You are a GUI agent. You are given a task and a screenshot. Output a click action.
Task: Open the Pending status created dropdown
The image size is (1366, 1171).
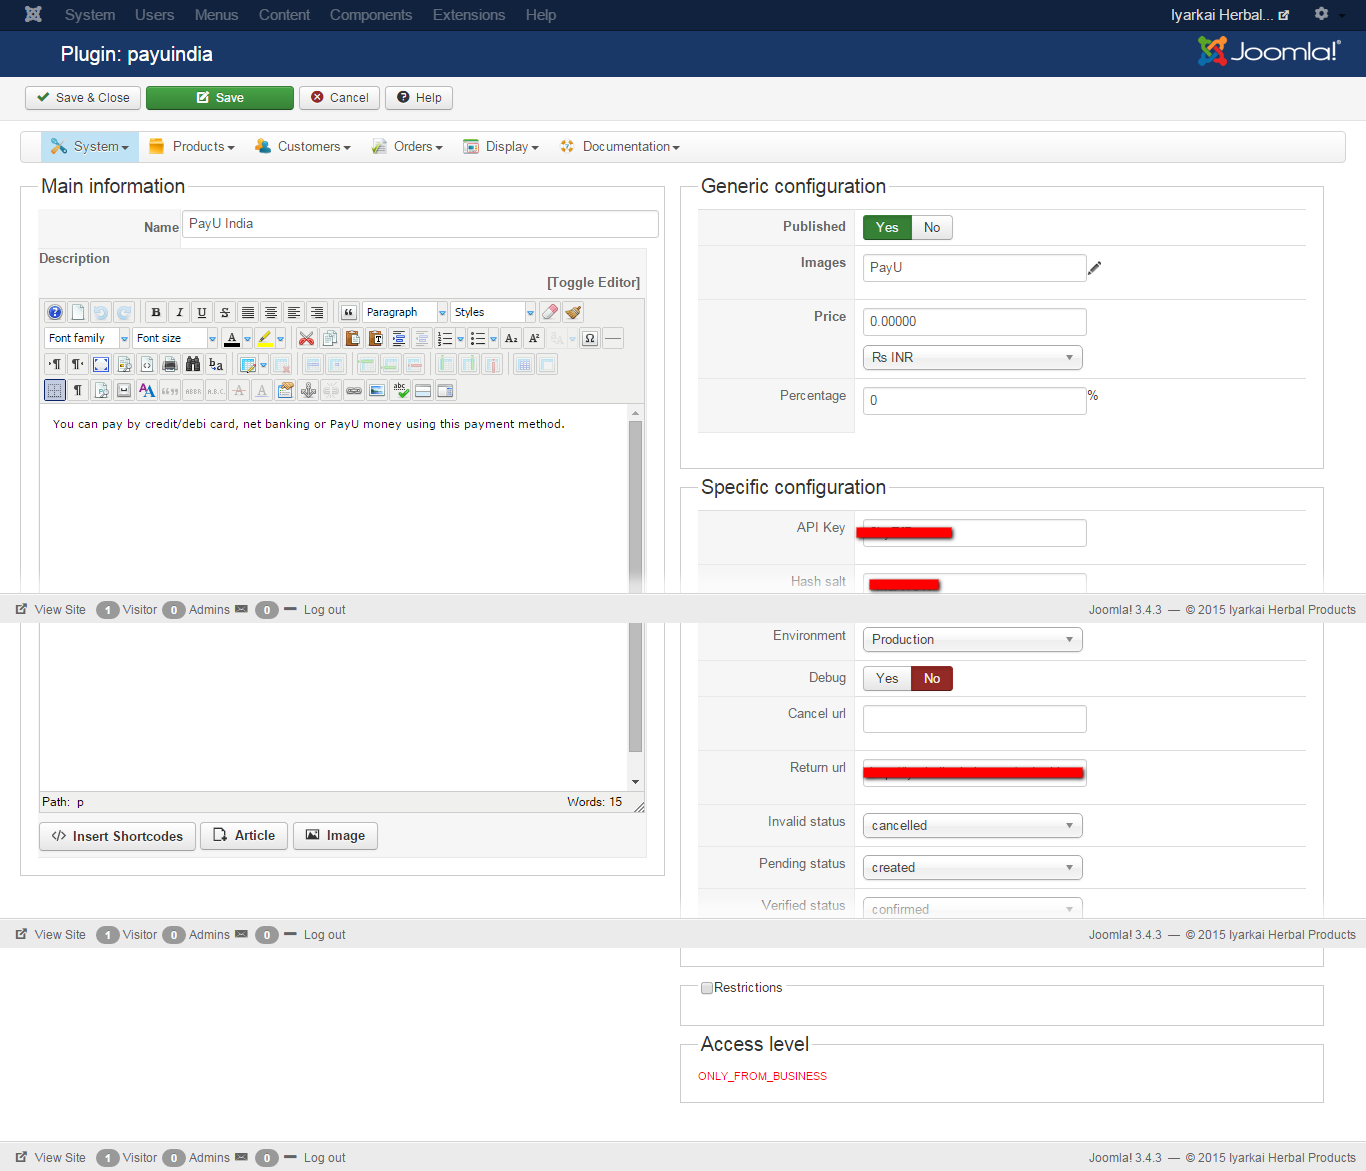pos(972,867)
